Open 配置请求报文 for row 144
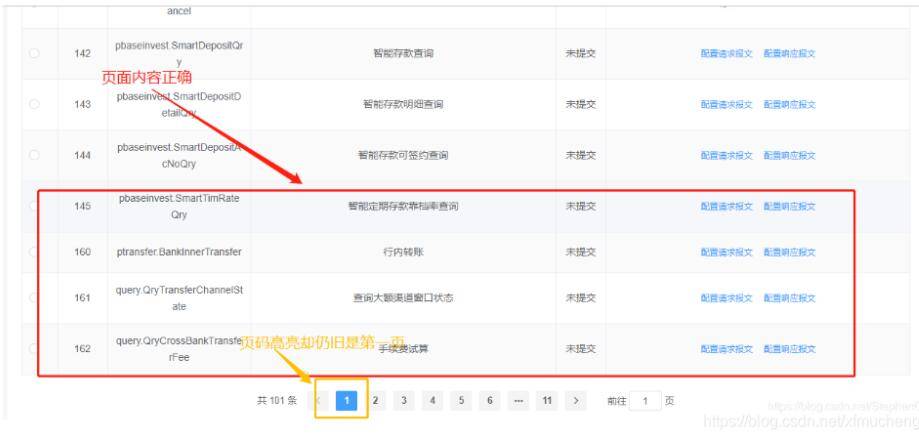 (x=727, y=155)
